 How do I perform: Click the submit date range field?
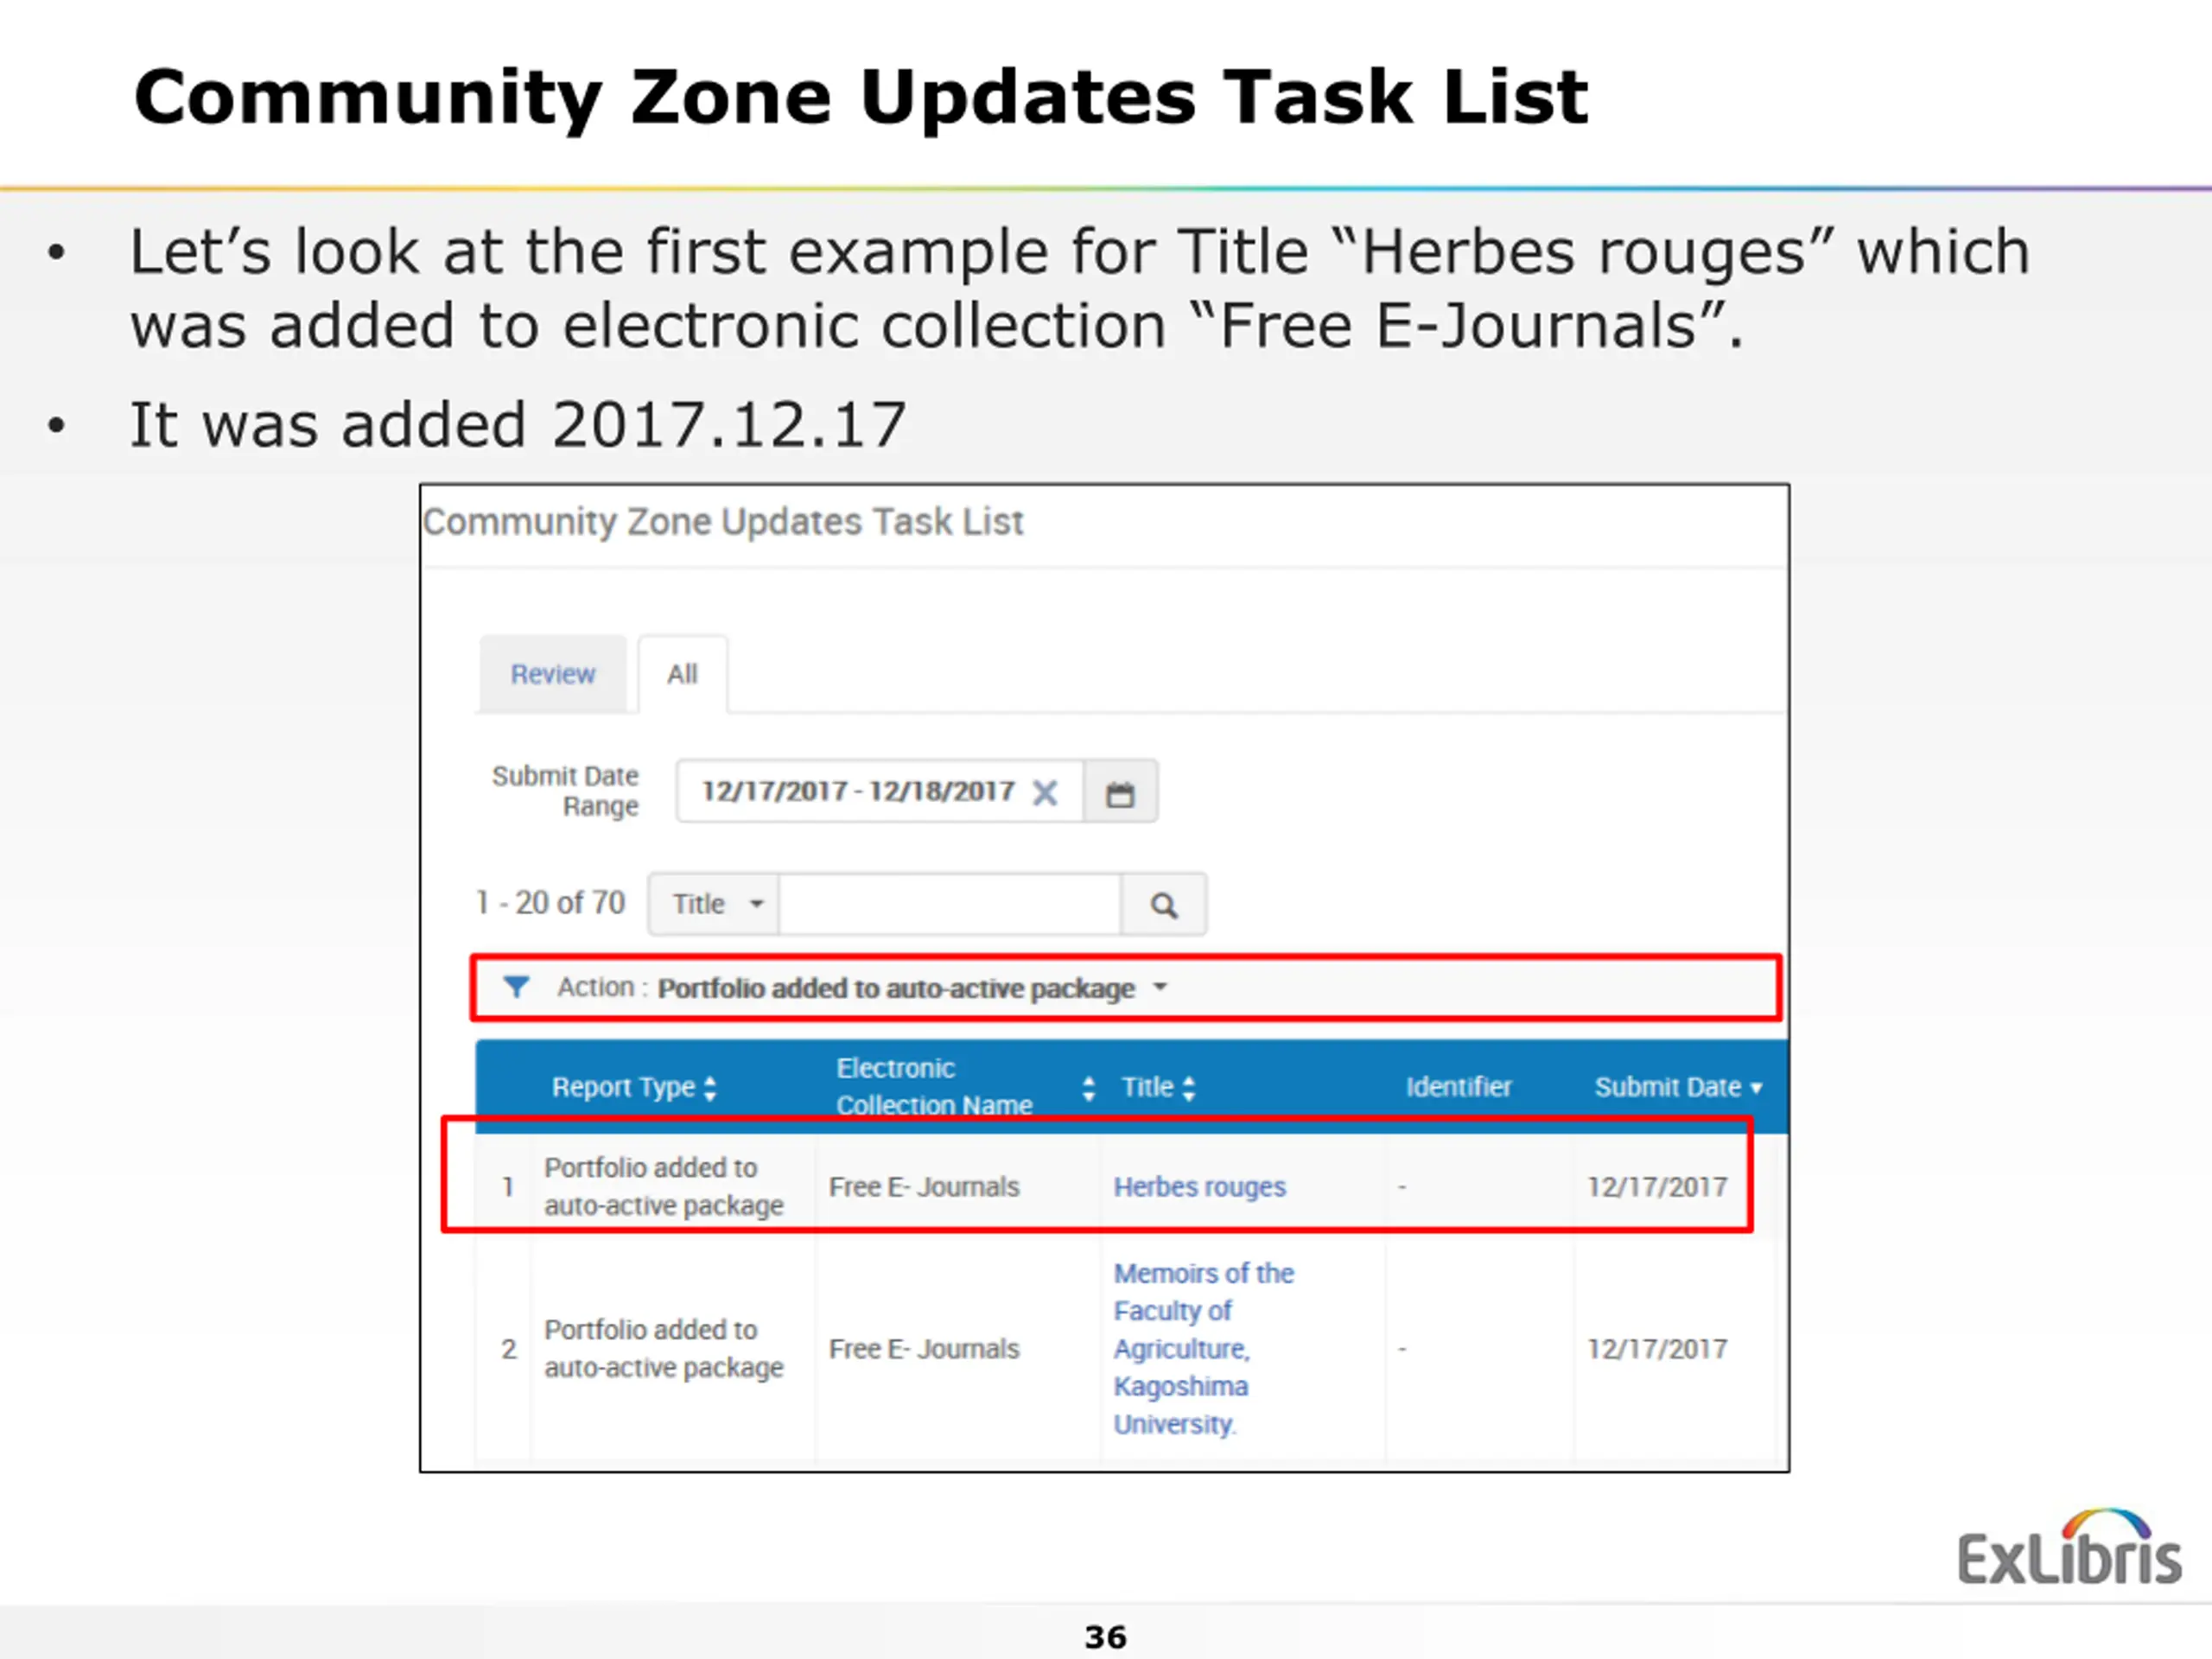[x=880, y=792]
